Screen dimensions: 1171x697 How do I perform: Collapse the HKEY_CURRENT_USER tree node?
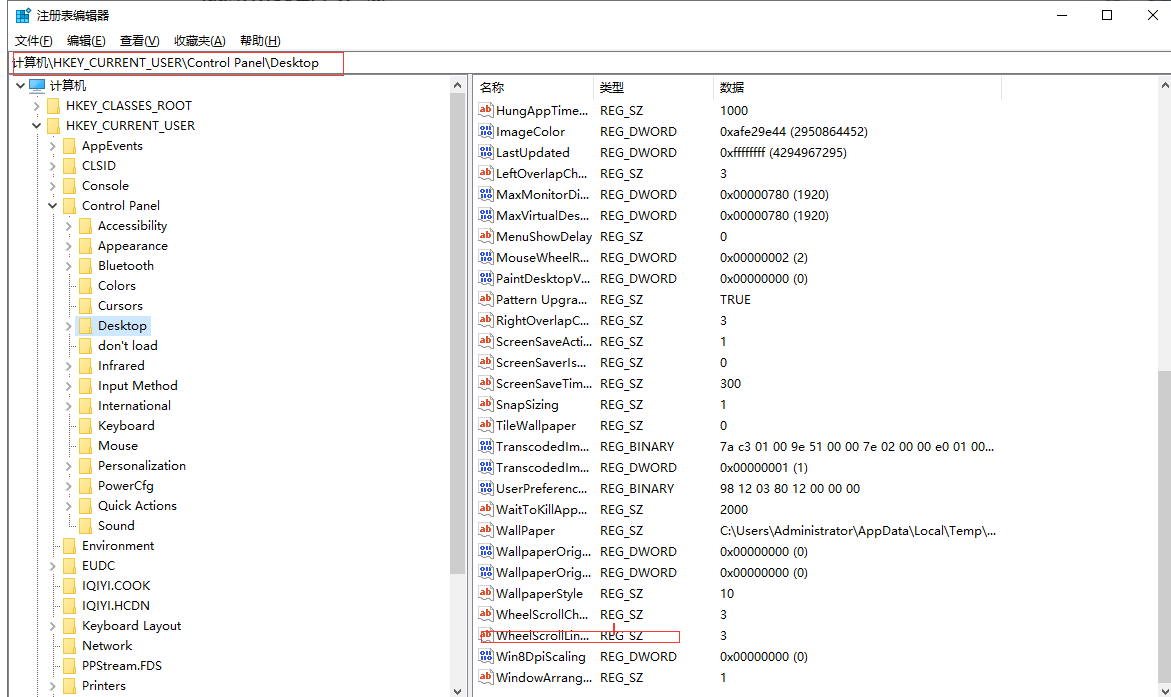(x=37, y=126)
